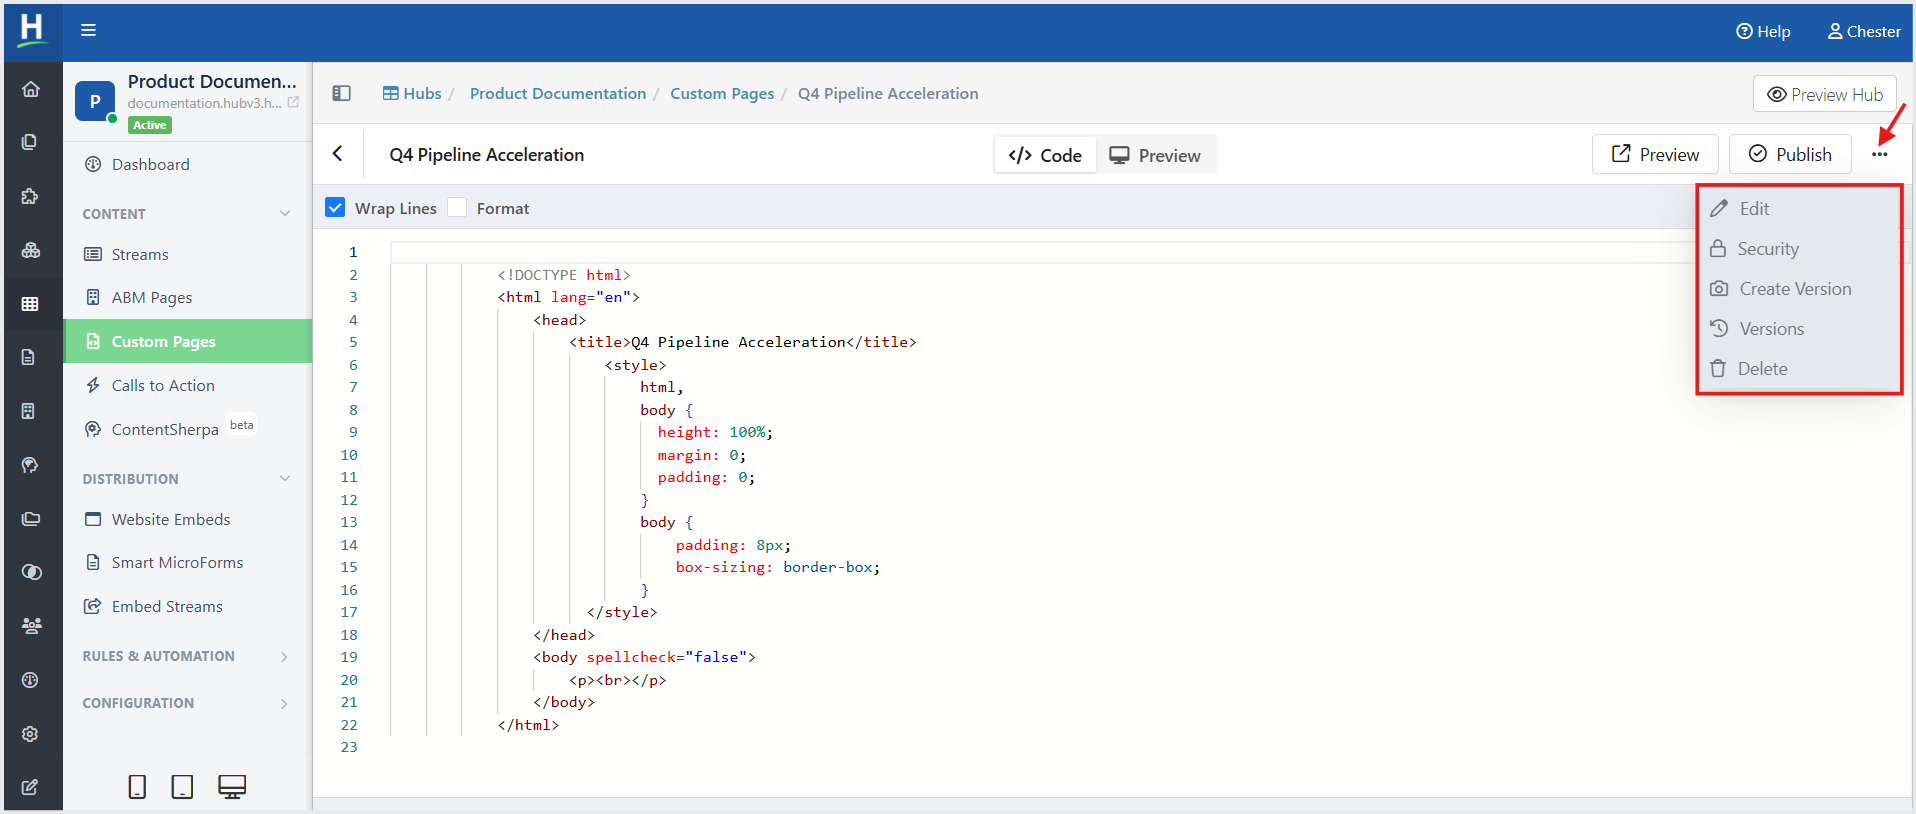
Task: Collapse the CONTENT section
Action: (285, 214)
